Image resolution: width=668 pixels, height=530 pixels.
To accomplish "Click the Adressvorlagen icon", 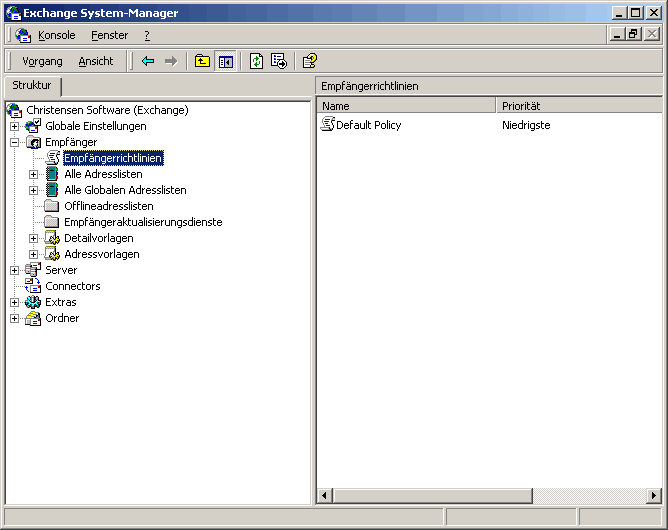I will click(x=52, y=254).
